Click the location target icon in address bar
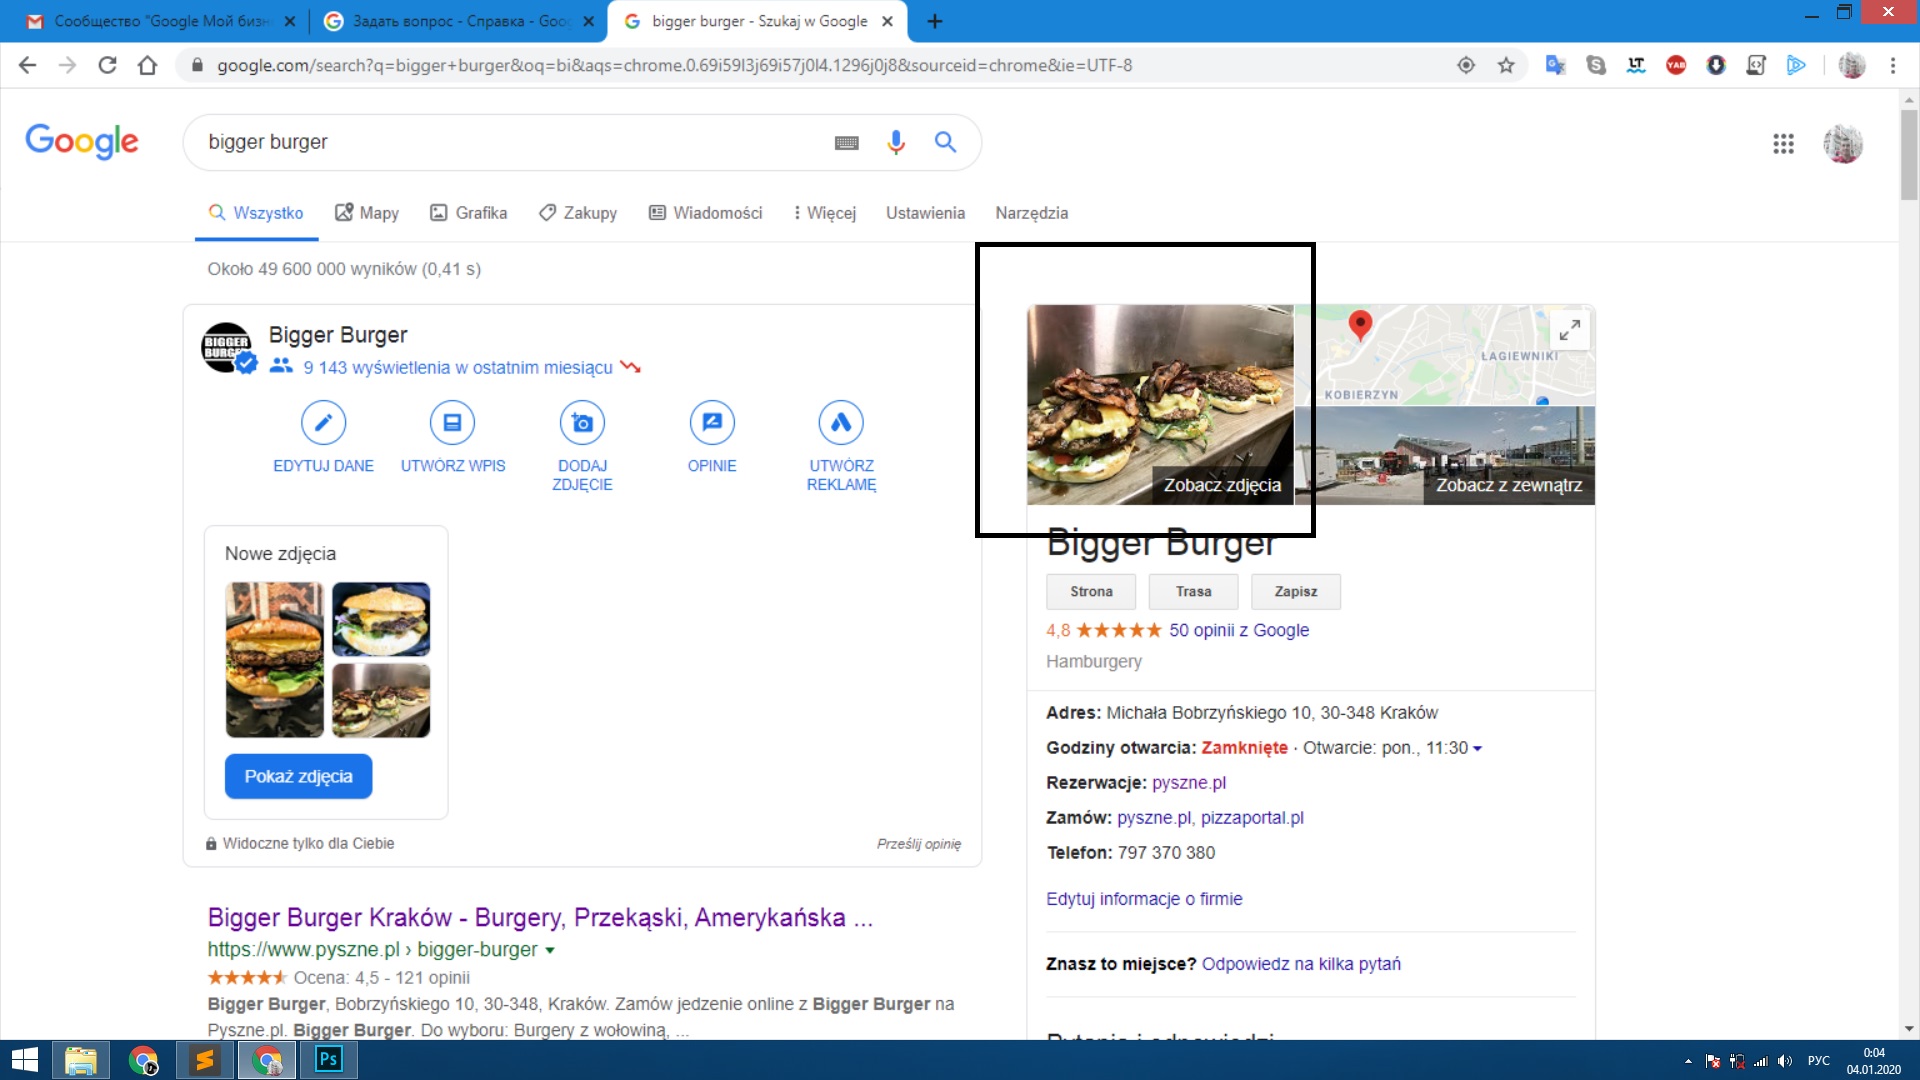Image resolution: width=1920 pixels, height=1080 pixels. pyautogui.click(x=1466, y=65)
